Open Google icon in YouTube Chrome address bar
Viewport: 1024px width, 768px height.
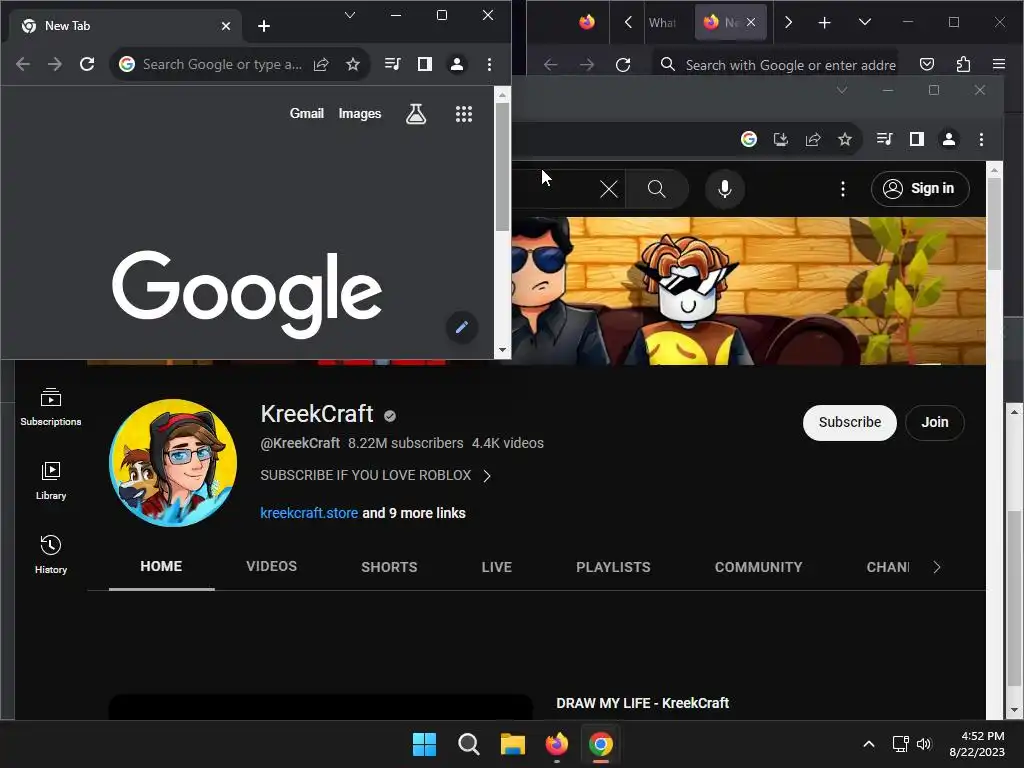[749, 139]
